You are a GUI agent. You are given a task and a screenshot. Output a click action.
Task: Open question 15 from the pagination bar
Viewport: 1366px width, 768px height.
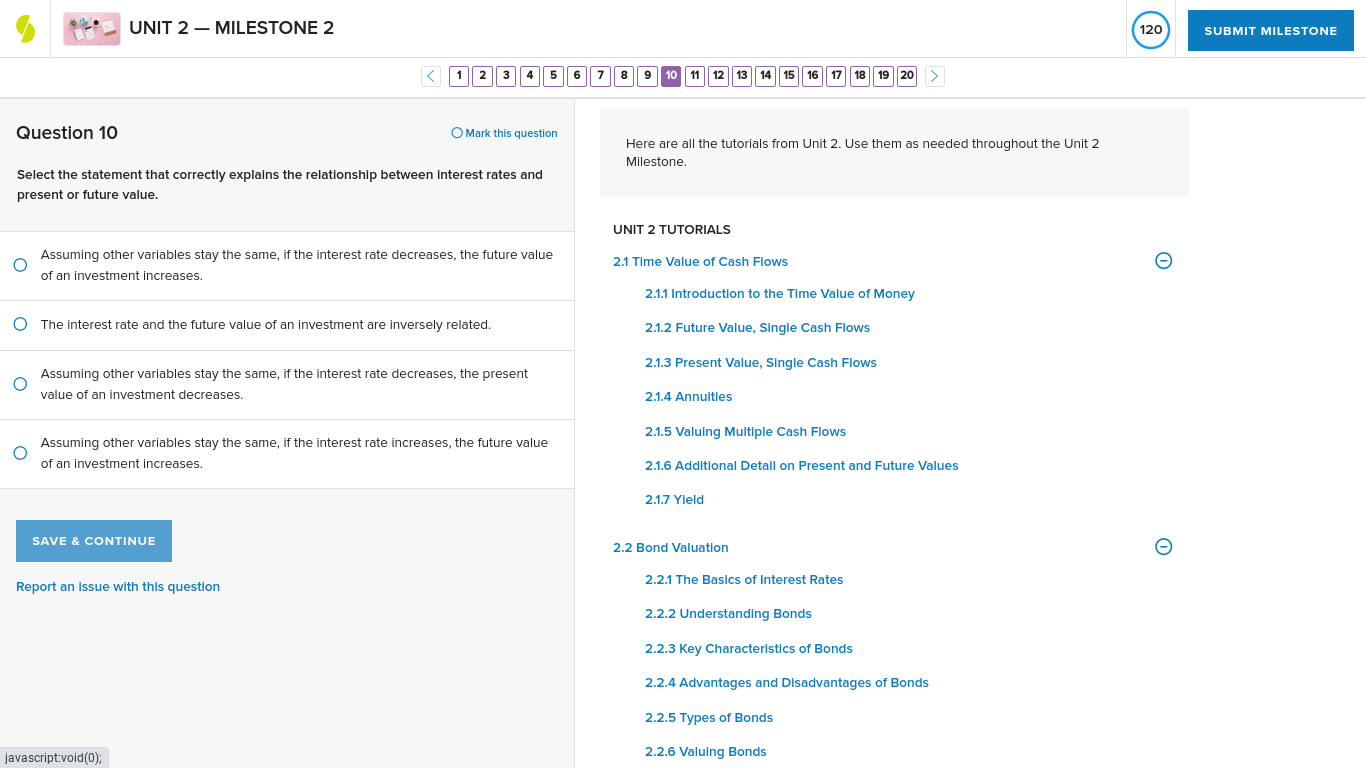point(789,76)
